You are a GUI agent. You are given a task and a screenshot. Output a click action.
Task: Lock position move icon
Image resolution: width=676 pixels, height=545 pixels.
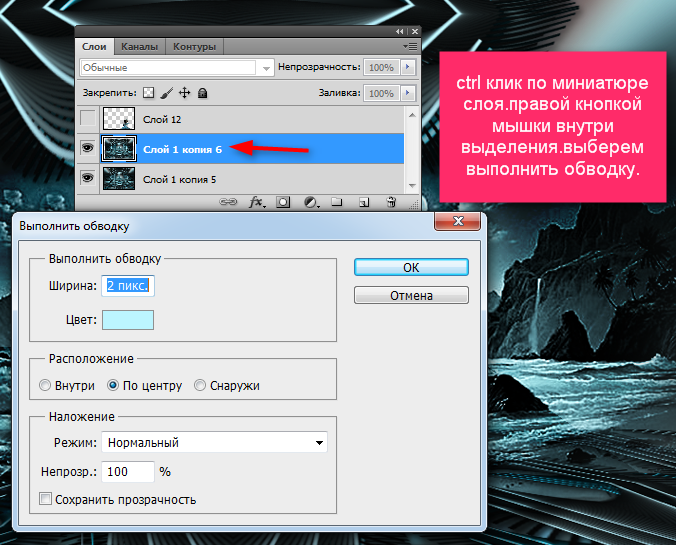coord(185,92)
